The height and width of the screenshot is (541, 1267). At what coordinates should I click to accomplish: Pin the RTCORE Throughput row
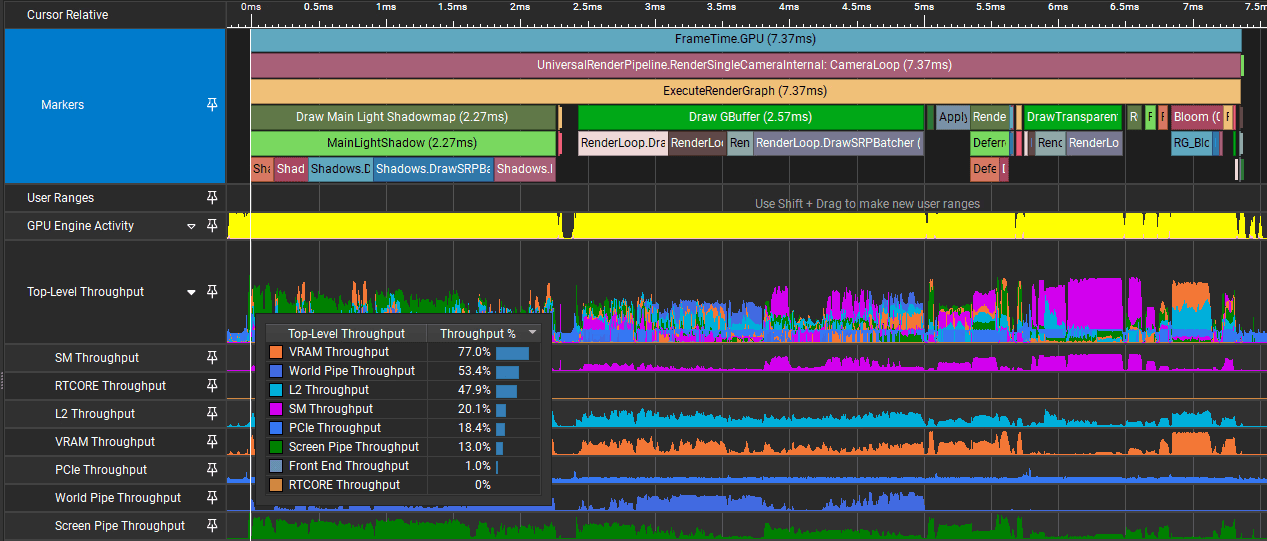pyautogui.click(x=212, y=386)
